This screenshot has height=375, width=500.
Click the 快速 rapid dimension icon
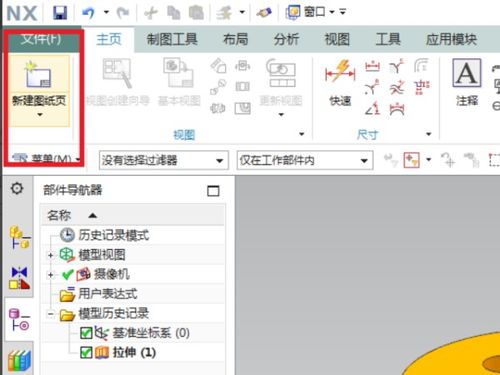click(x=340, y=71)
